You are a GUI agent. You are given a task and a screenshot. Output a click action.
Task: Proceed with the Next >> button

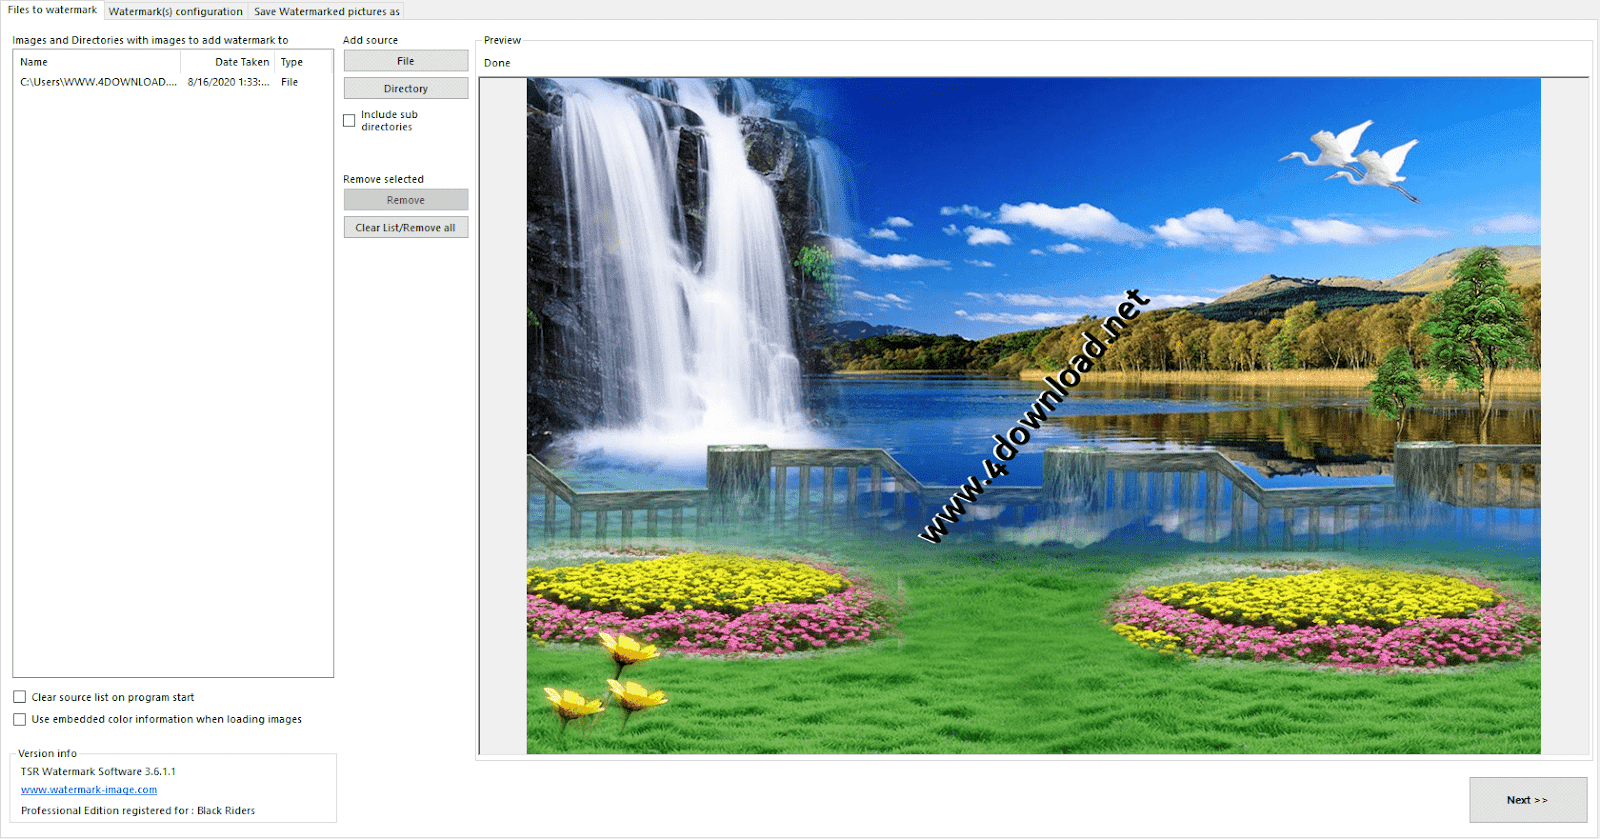point(1528,800)
